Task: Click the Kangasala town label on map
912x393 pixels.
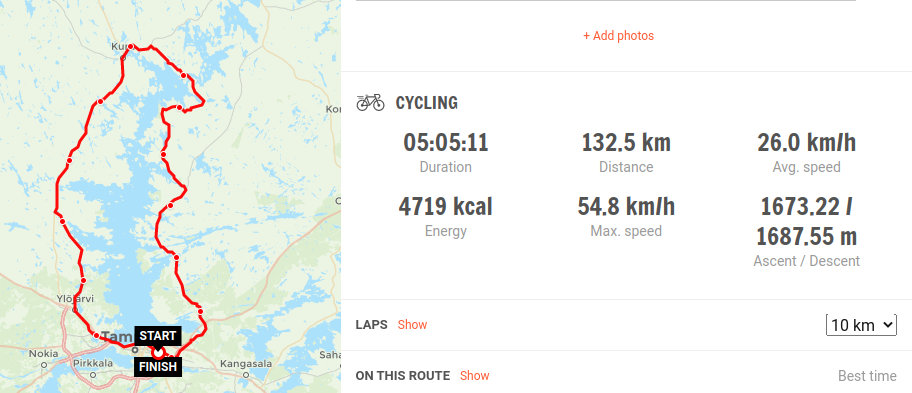Action: tap(246, 364)
